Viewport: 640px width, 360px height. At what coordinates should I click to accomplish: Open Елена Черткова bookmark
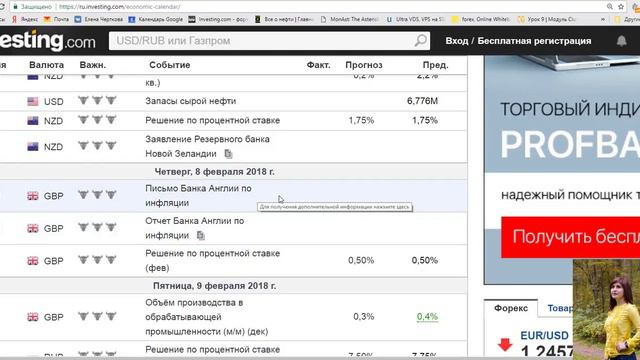(x=99, y=19)
